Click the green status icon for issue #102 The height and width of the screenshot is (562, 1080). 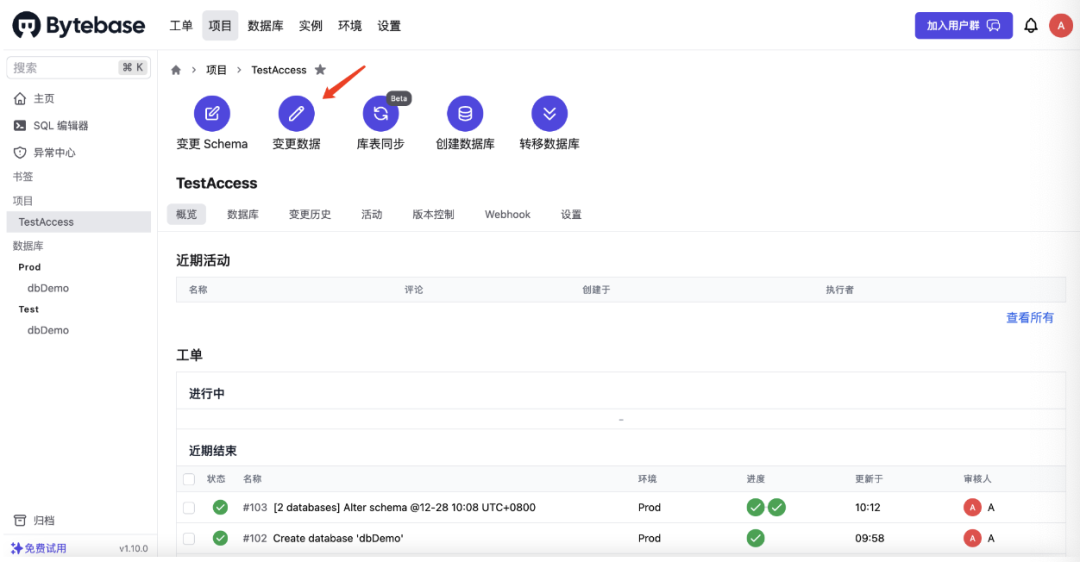[220, 538]
